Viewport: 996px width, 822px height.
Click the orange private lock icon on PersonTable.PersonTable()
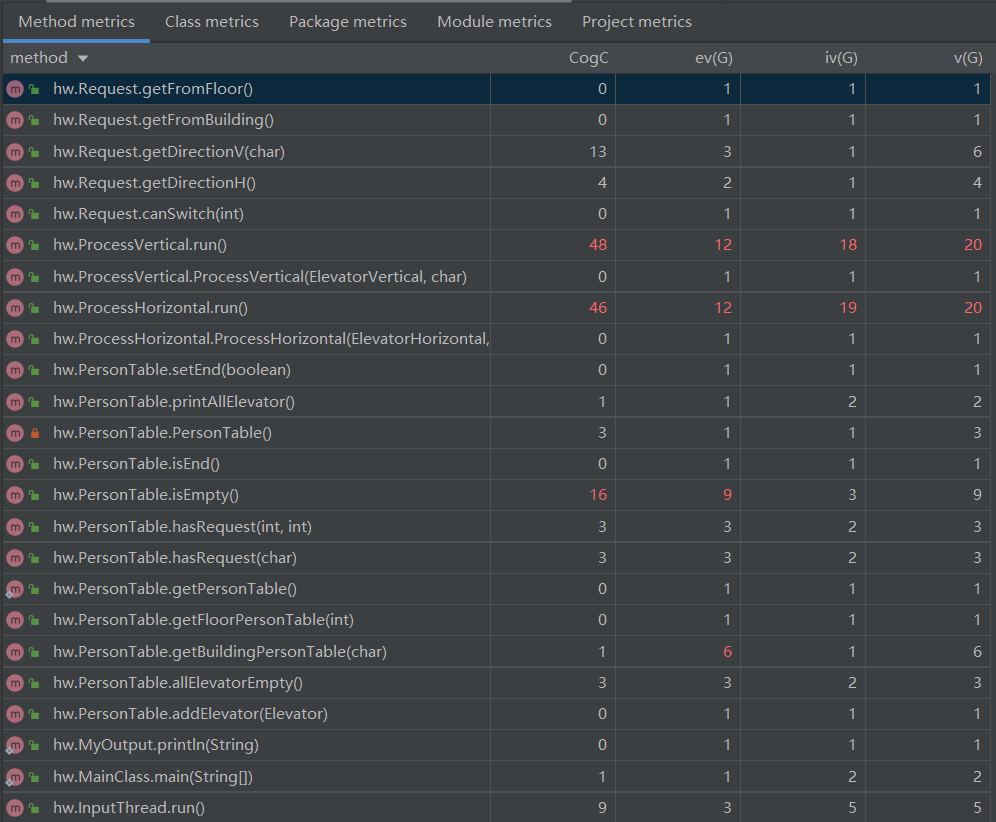pos(35,433)
